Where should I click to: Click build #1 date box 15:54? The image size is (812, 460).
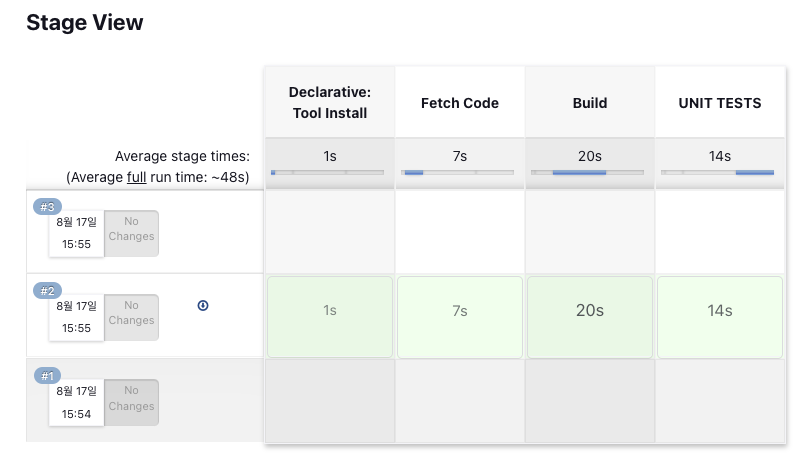click(77, 402)
